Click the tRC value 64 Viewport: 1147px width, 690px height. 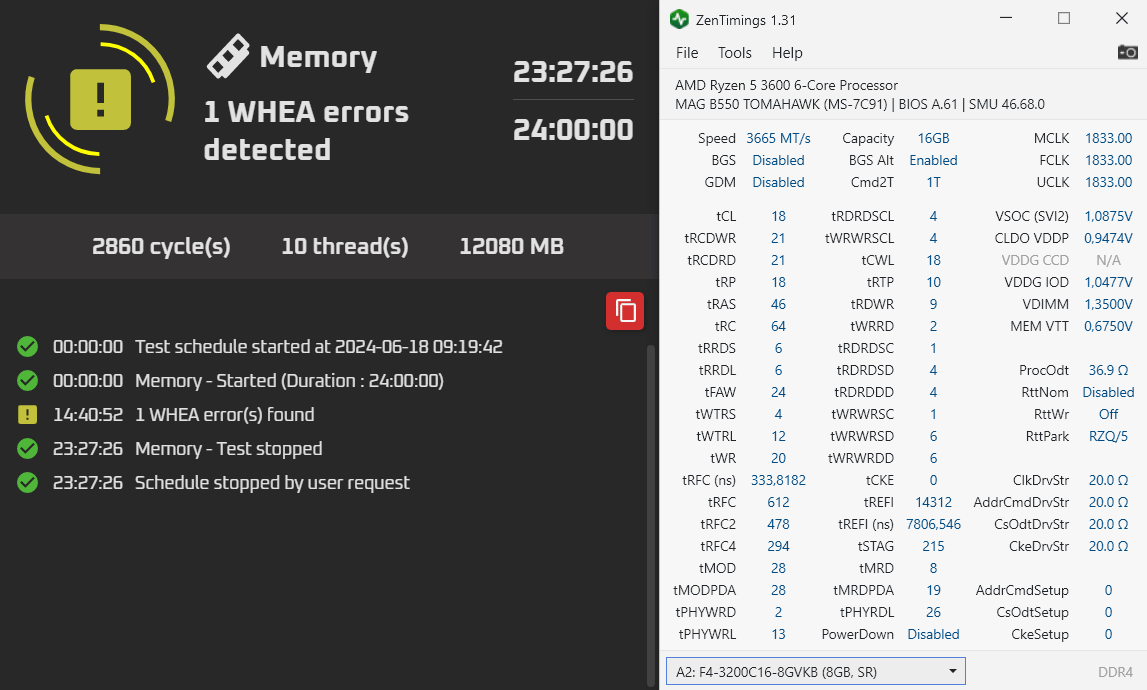click(778, 326)
